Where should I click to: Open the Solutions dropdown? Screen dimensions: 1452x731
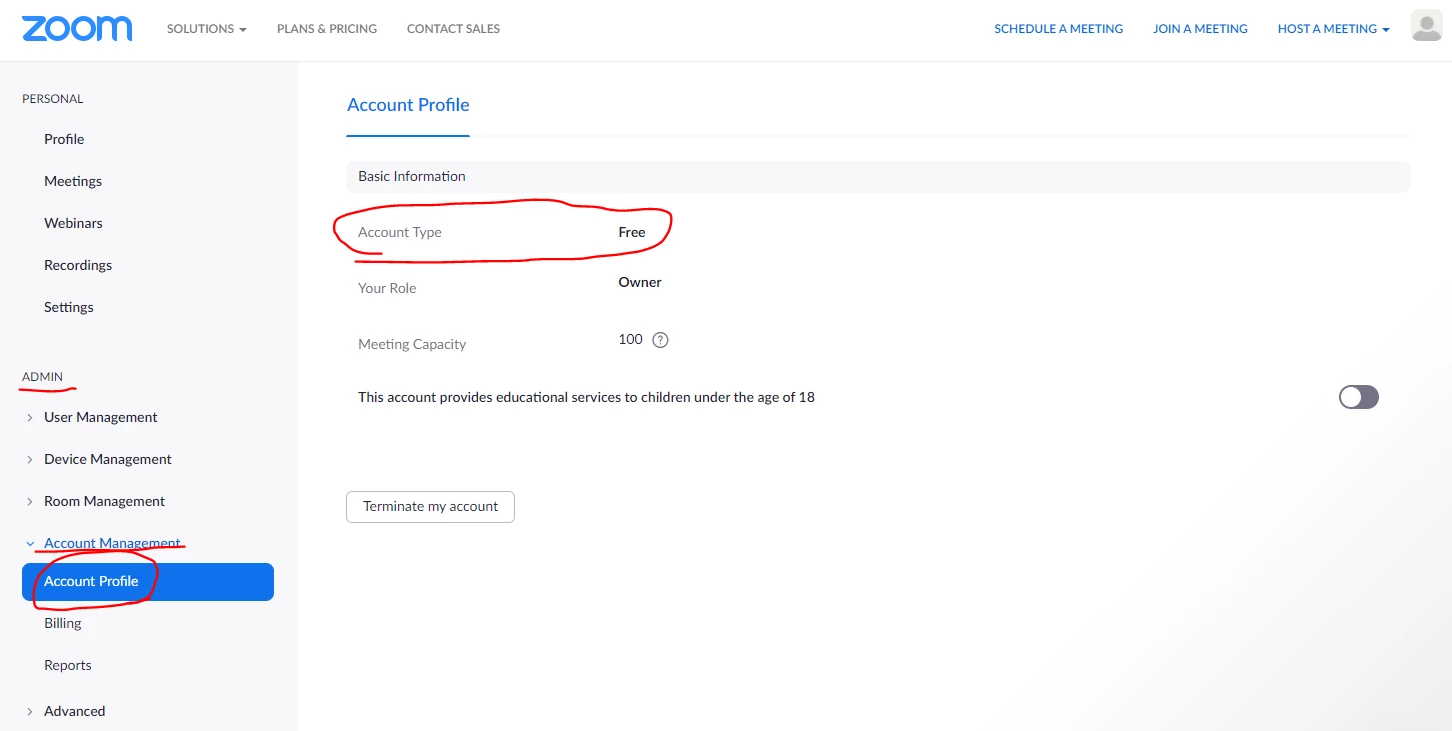click(206, 29)
